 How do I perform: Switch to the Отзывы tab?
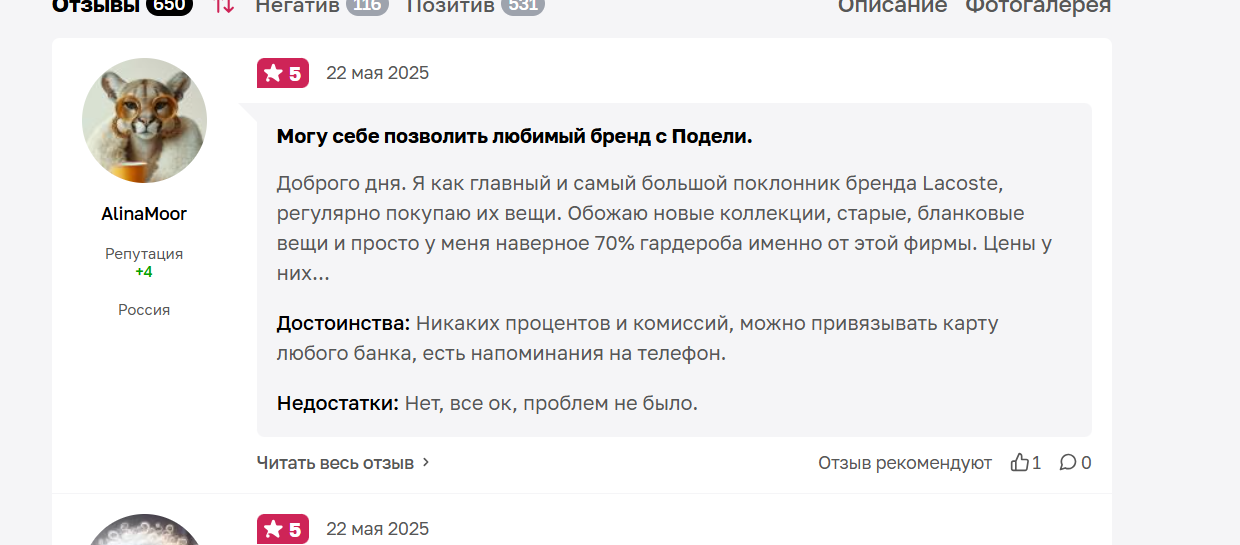(96, 6)
